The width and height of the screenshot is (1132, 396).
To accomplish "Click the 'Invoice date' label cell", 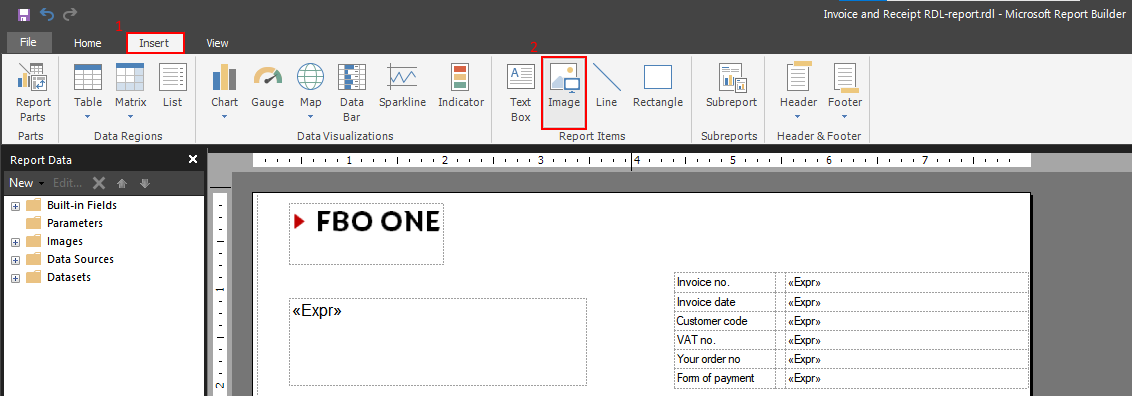I will 725,302.
